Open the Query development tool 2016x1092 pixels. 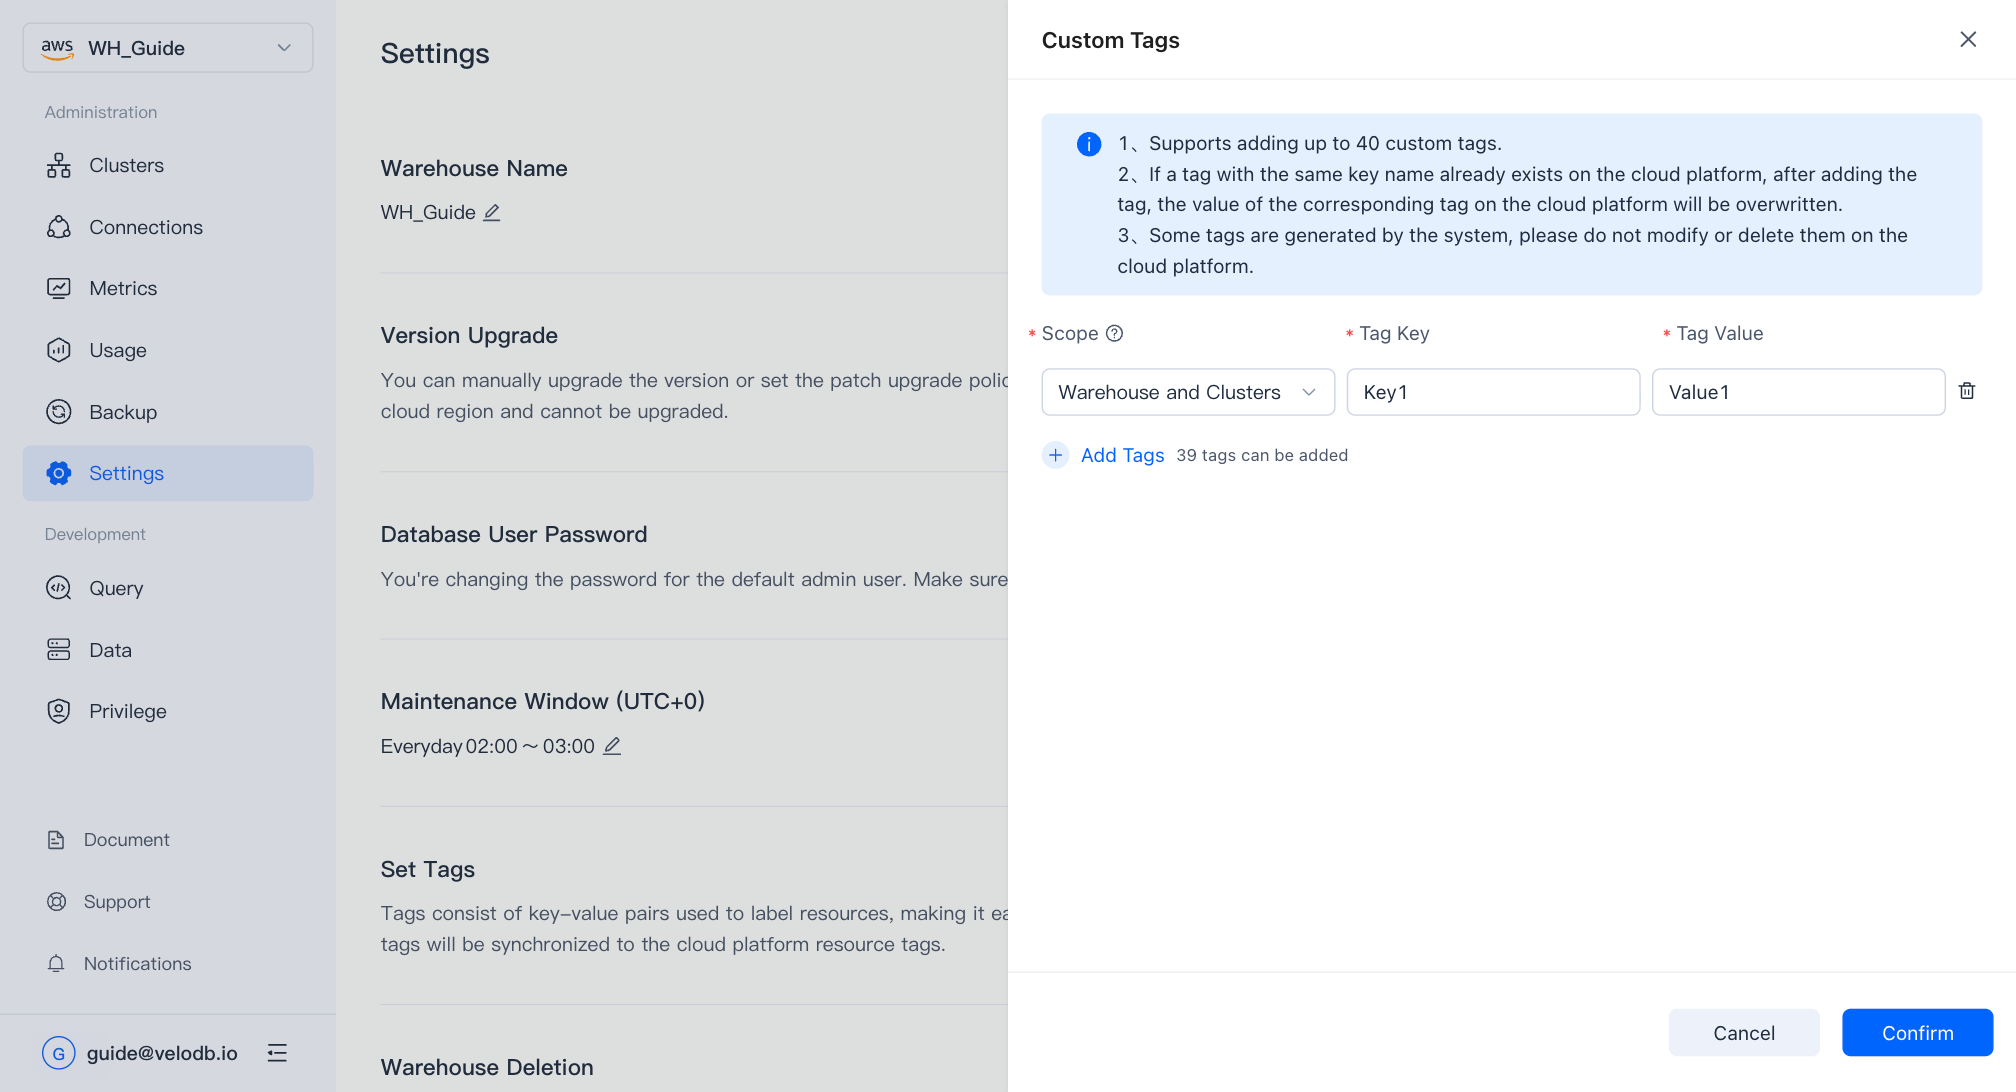[116, 588]
